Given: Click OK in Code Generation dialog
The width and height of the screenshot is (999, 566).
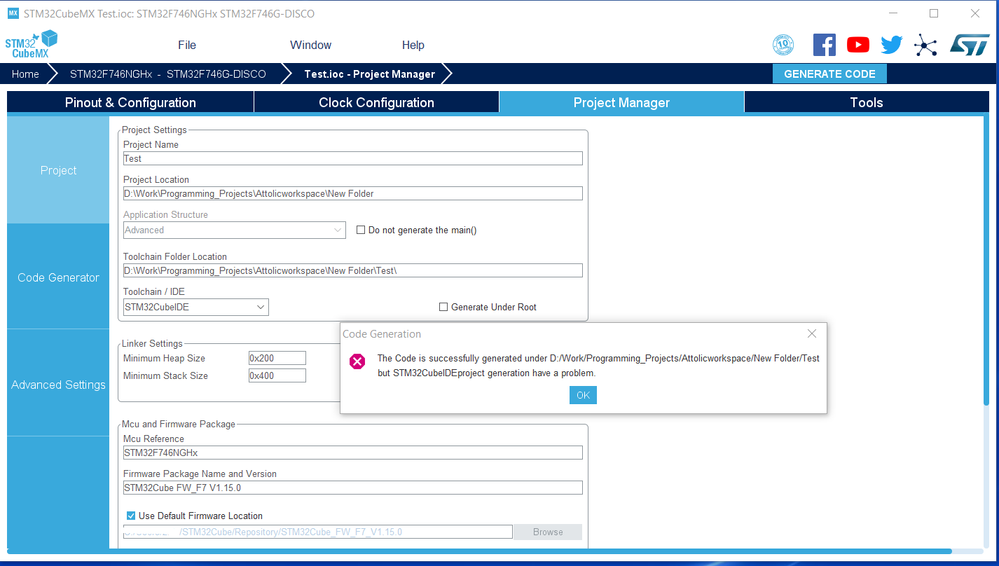Looking at the screenshot, I should coord(583,395).
